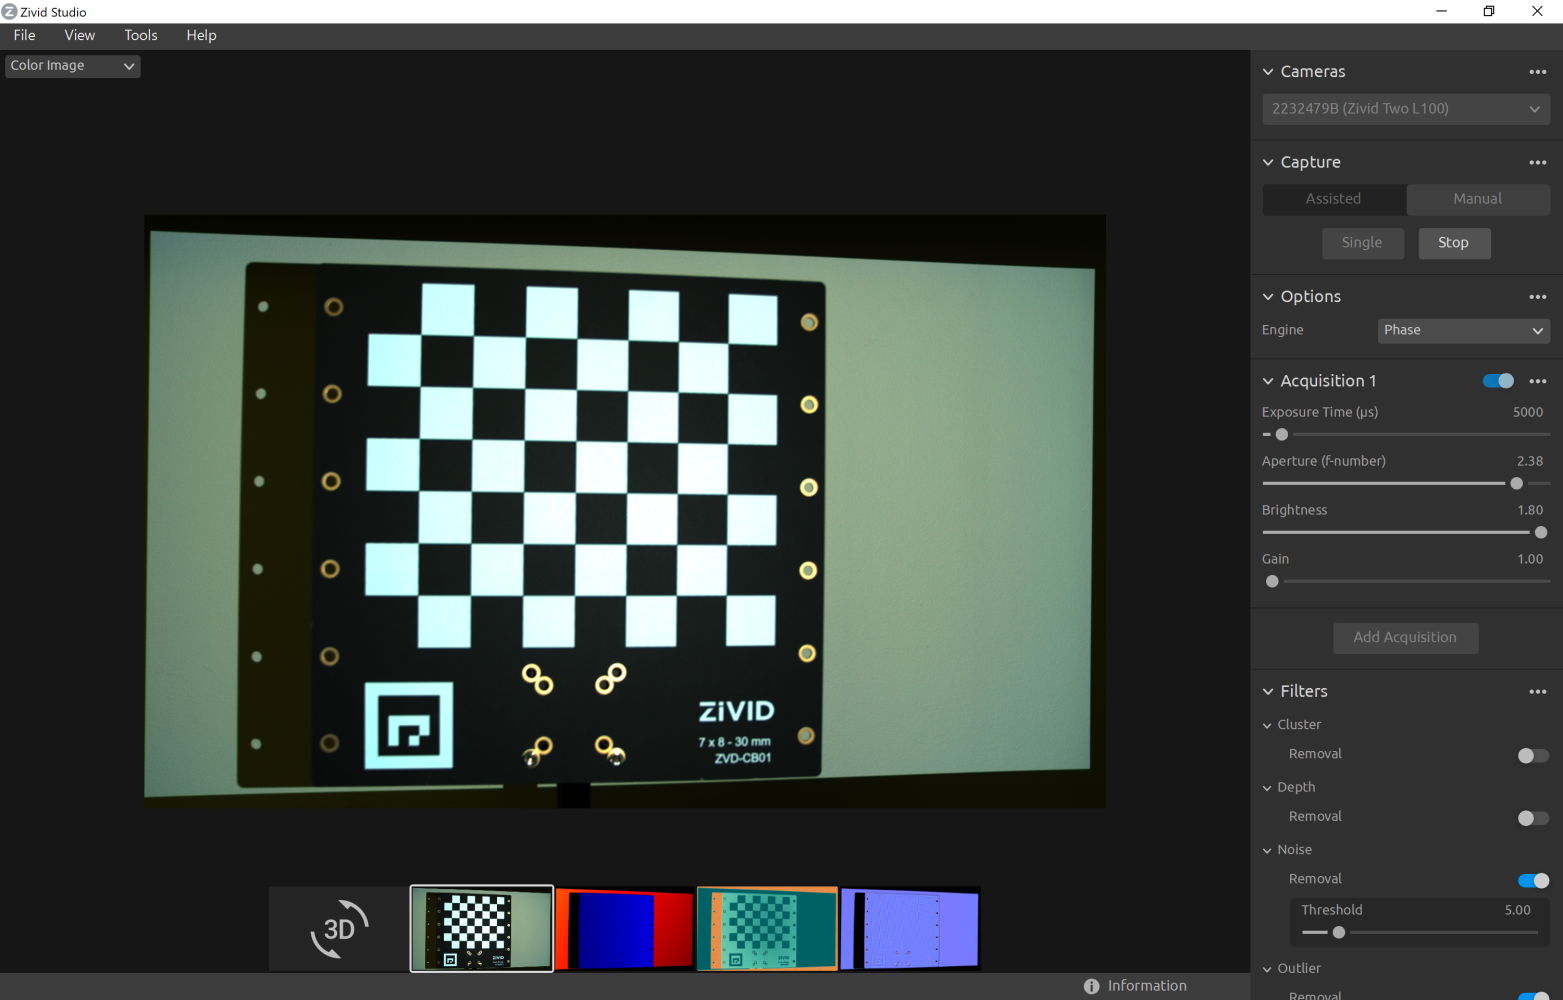Open Cameras section options menu

tap(1537, 72)
